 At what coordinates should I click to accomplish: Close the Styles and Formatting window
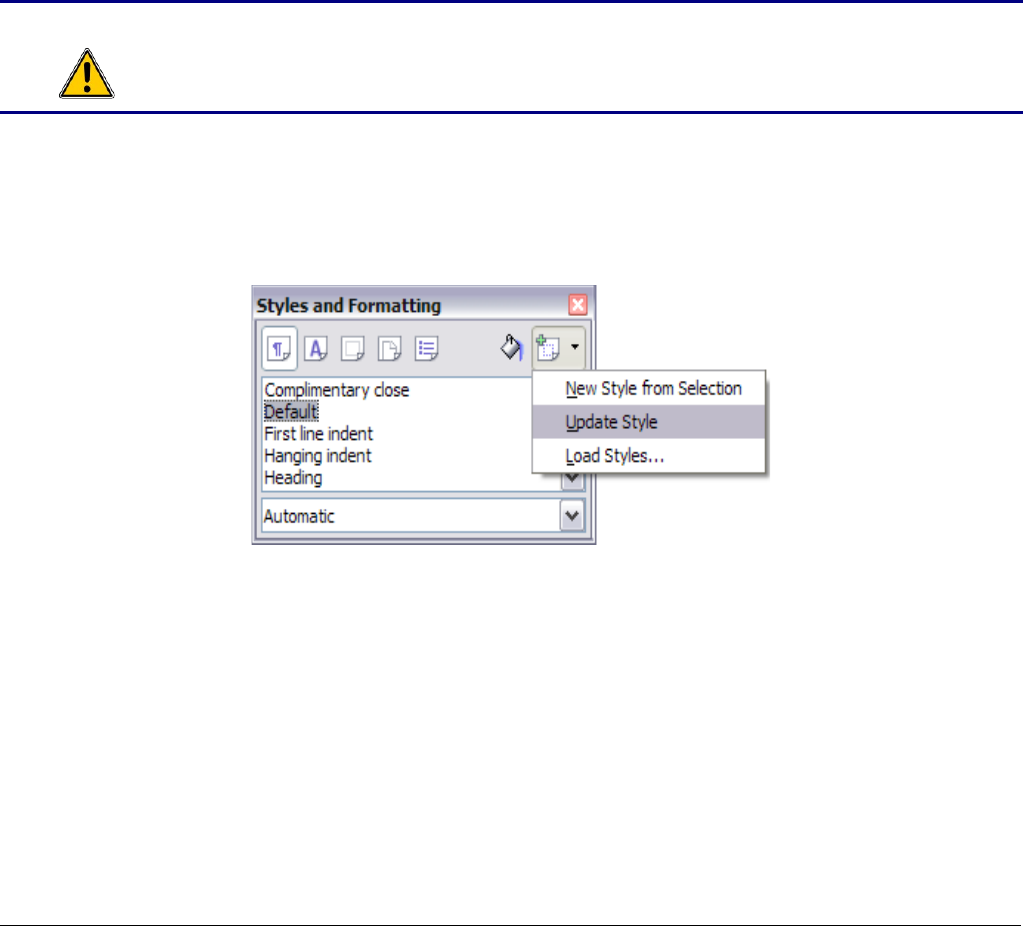point(577,305)
